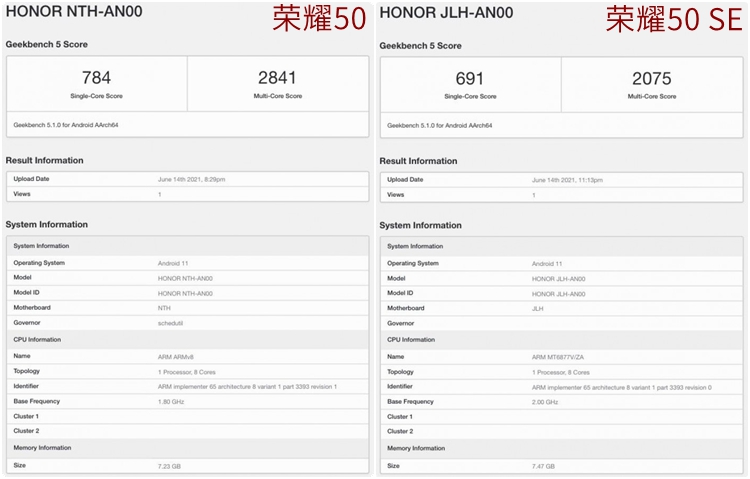Click the NTH motherboard value
This screenshot has height=479, width=750.
pos(164,308)
